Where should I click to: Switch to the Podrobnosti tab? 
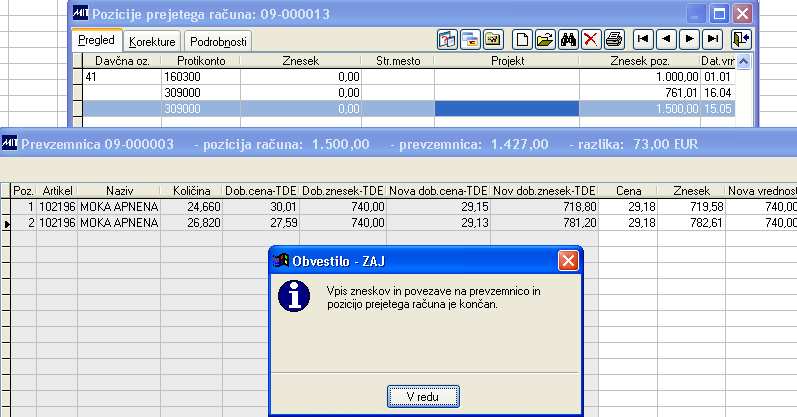tap(218, 42)
